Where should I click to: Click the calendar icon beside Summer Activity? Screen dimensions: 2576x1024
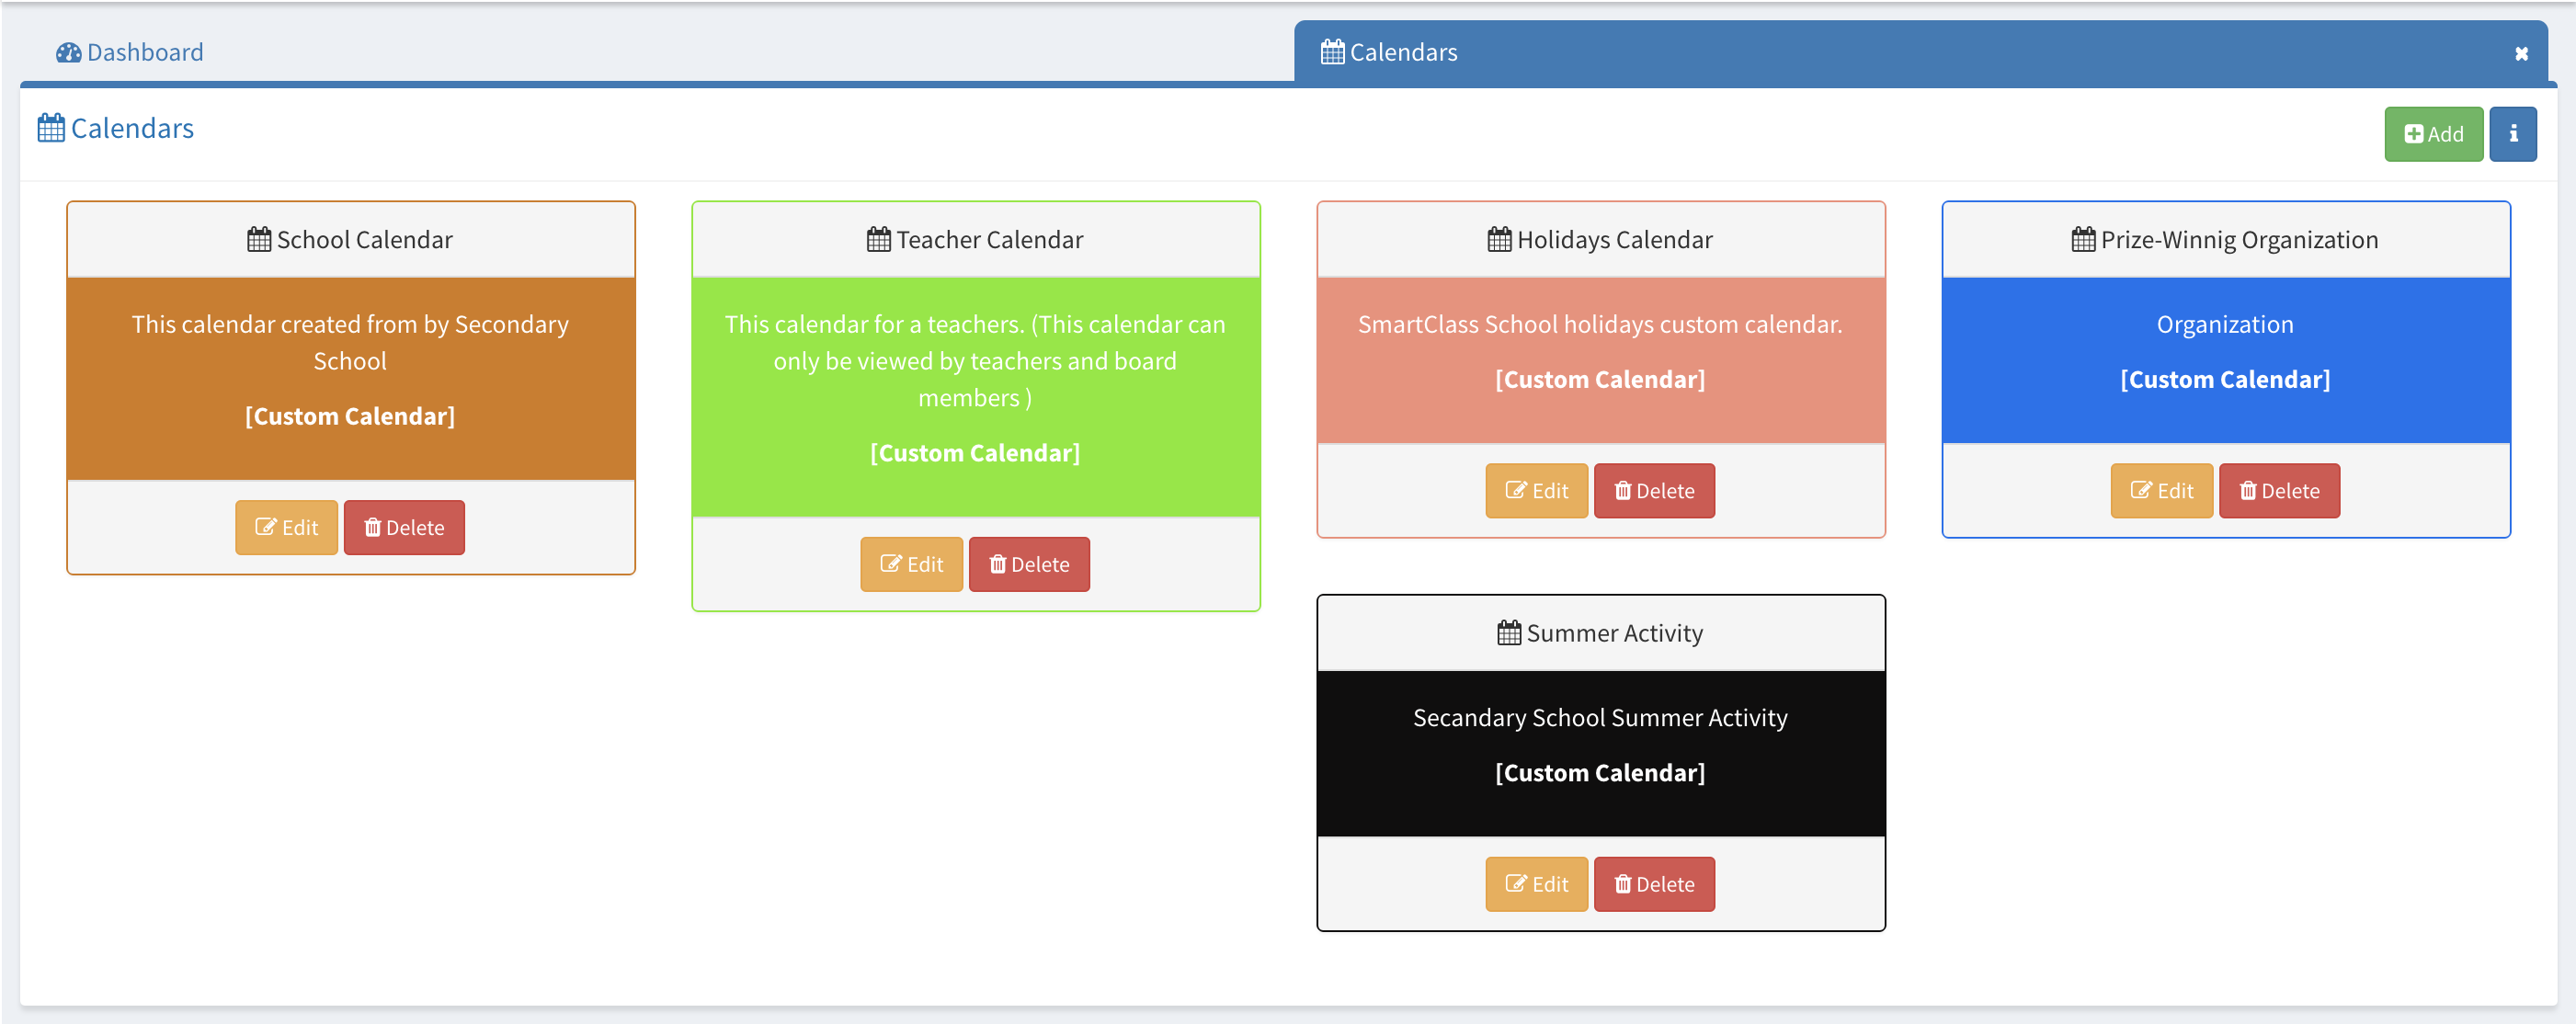1508,633
